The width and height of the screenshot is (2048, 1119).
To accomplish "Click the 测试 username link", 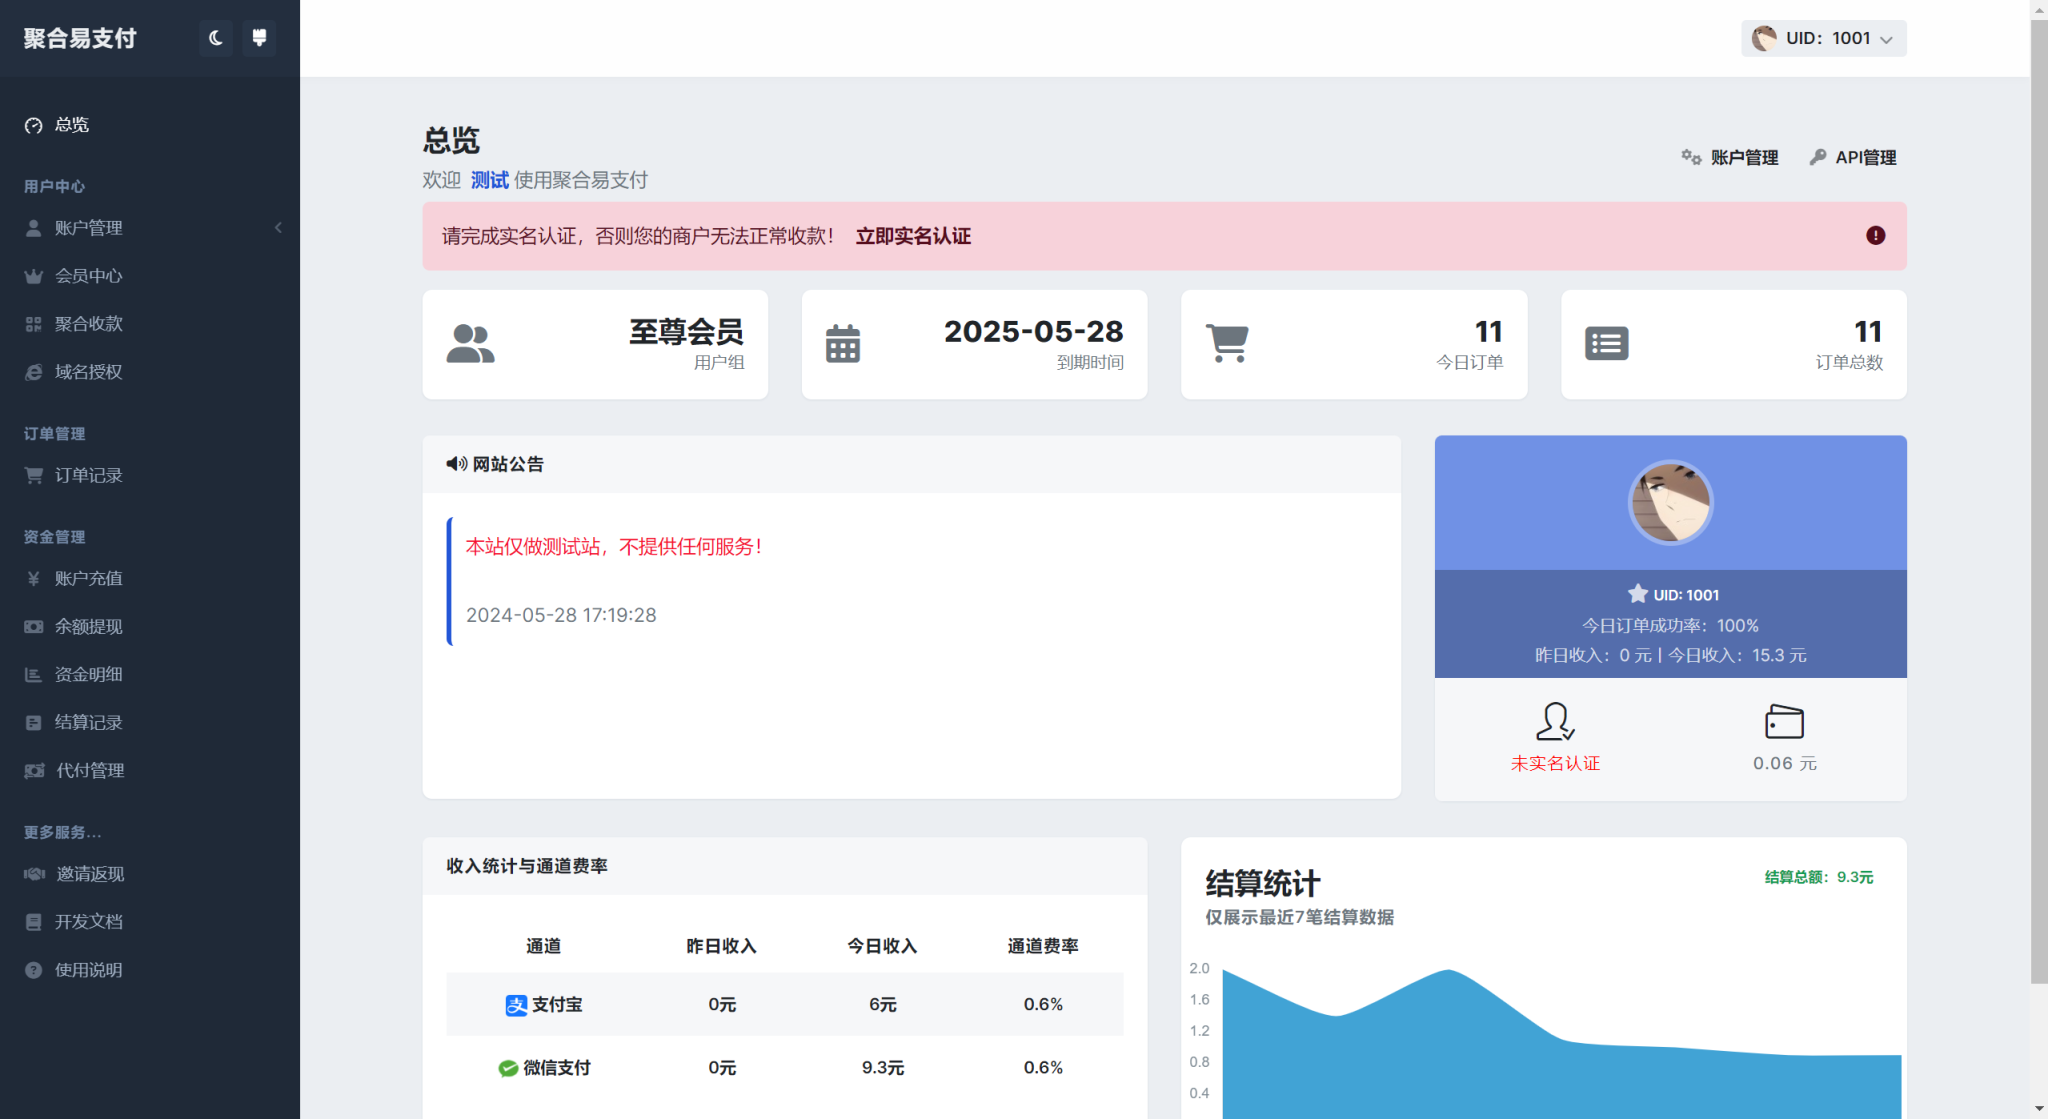I will 490,180.
